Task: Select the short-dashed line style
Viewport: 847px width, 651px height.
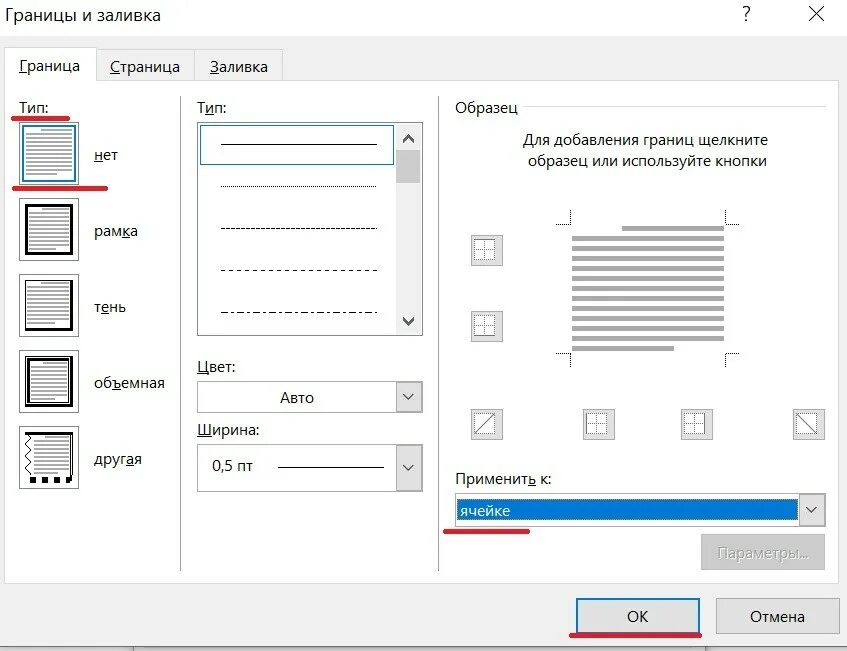Action: (297, 229)
